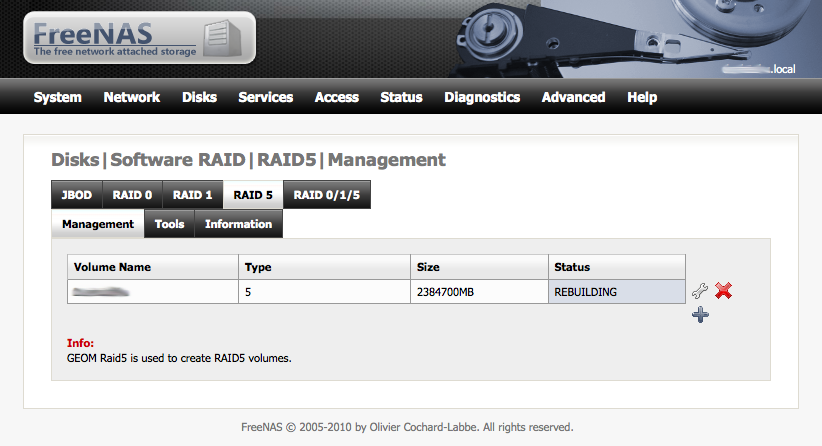Image resolution: width=822 pixels, height=446 pixels.
Task: Click the REBUILDING status cell
Action: pyautogui.click(x=617, y=292)
